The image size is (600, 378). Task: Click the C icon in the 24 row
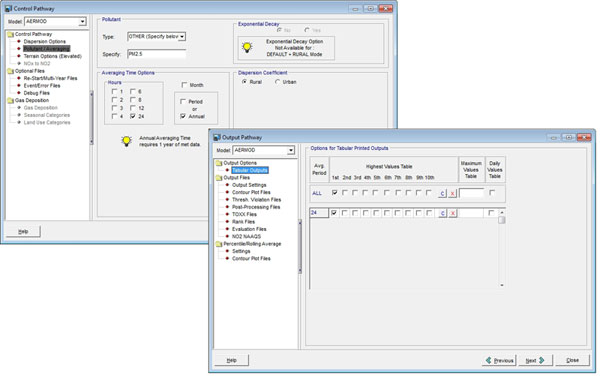(442, 213)
